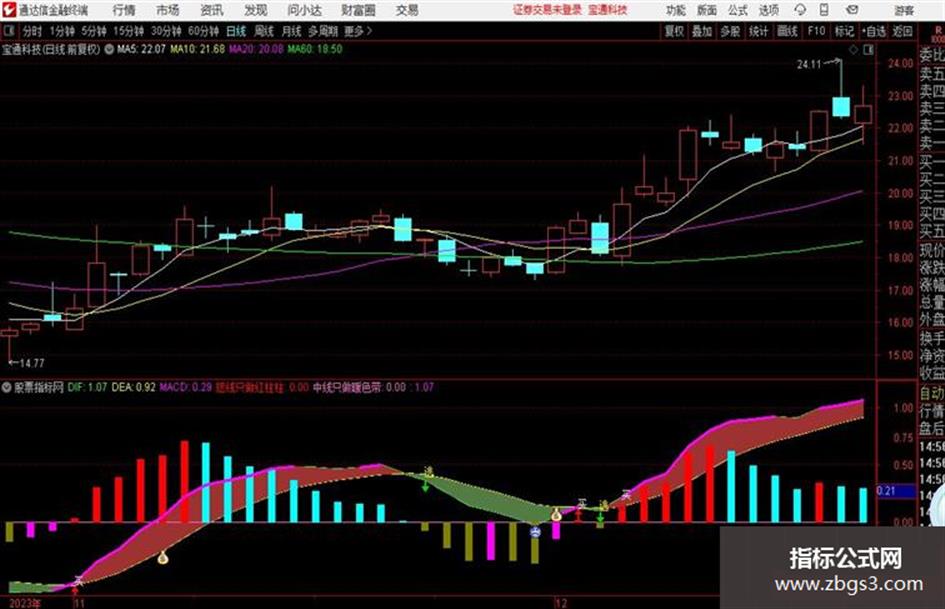Click the MA20: 20.08 label
The image size is (945, 609).
[x=256, y=49]
